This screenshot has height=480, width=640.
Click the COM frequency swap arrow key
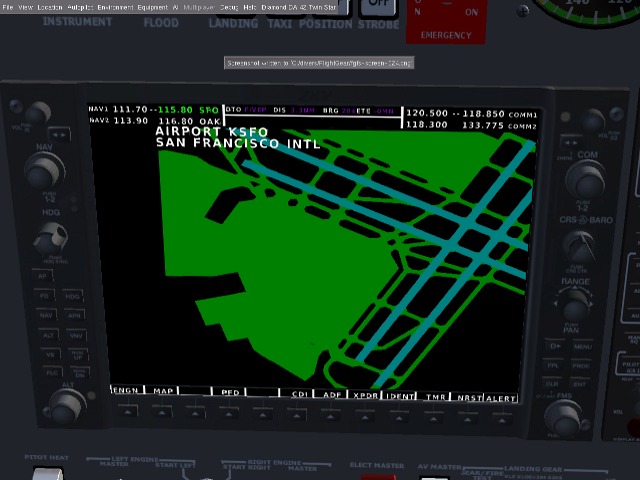coord(571,143)
